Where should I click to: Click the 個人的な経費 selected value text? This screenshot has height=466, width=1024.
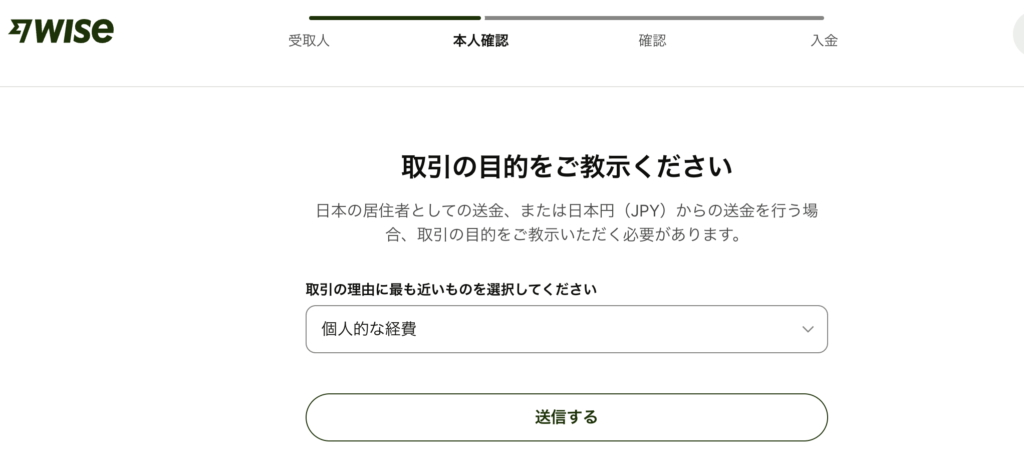coord(369,329)
